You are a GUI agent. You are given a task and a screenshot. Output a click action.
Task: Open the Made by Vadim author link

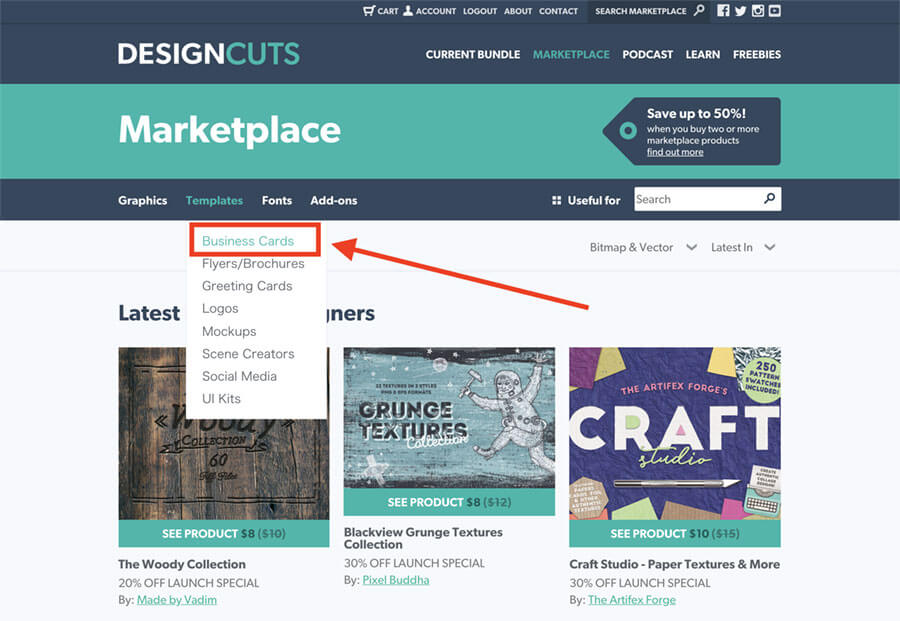[x=177, y=600]
